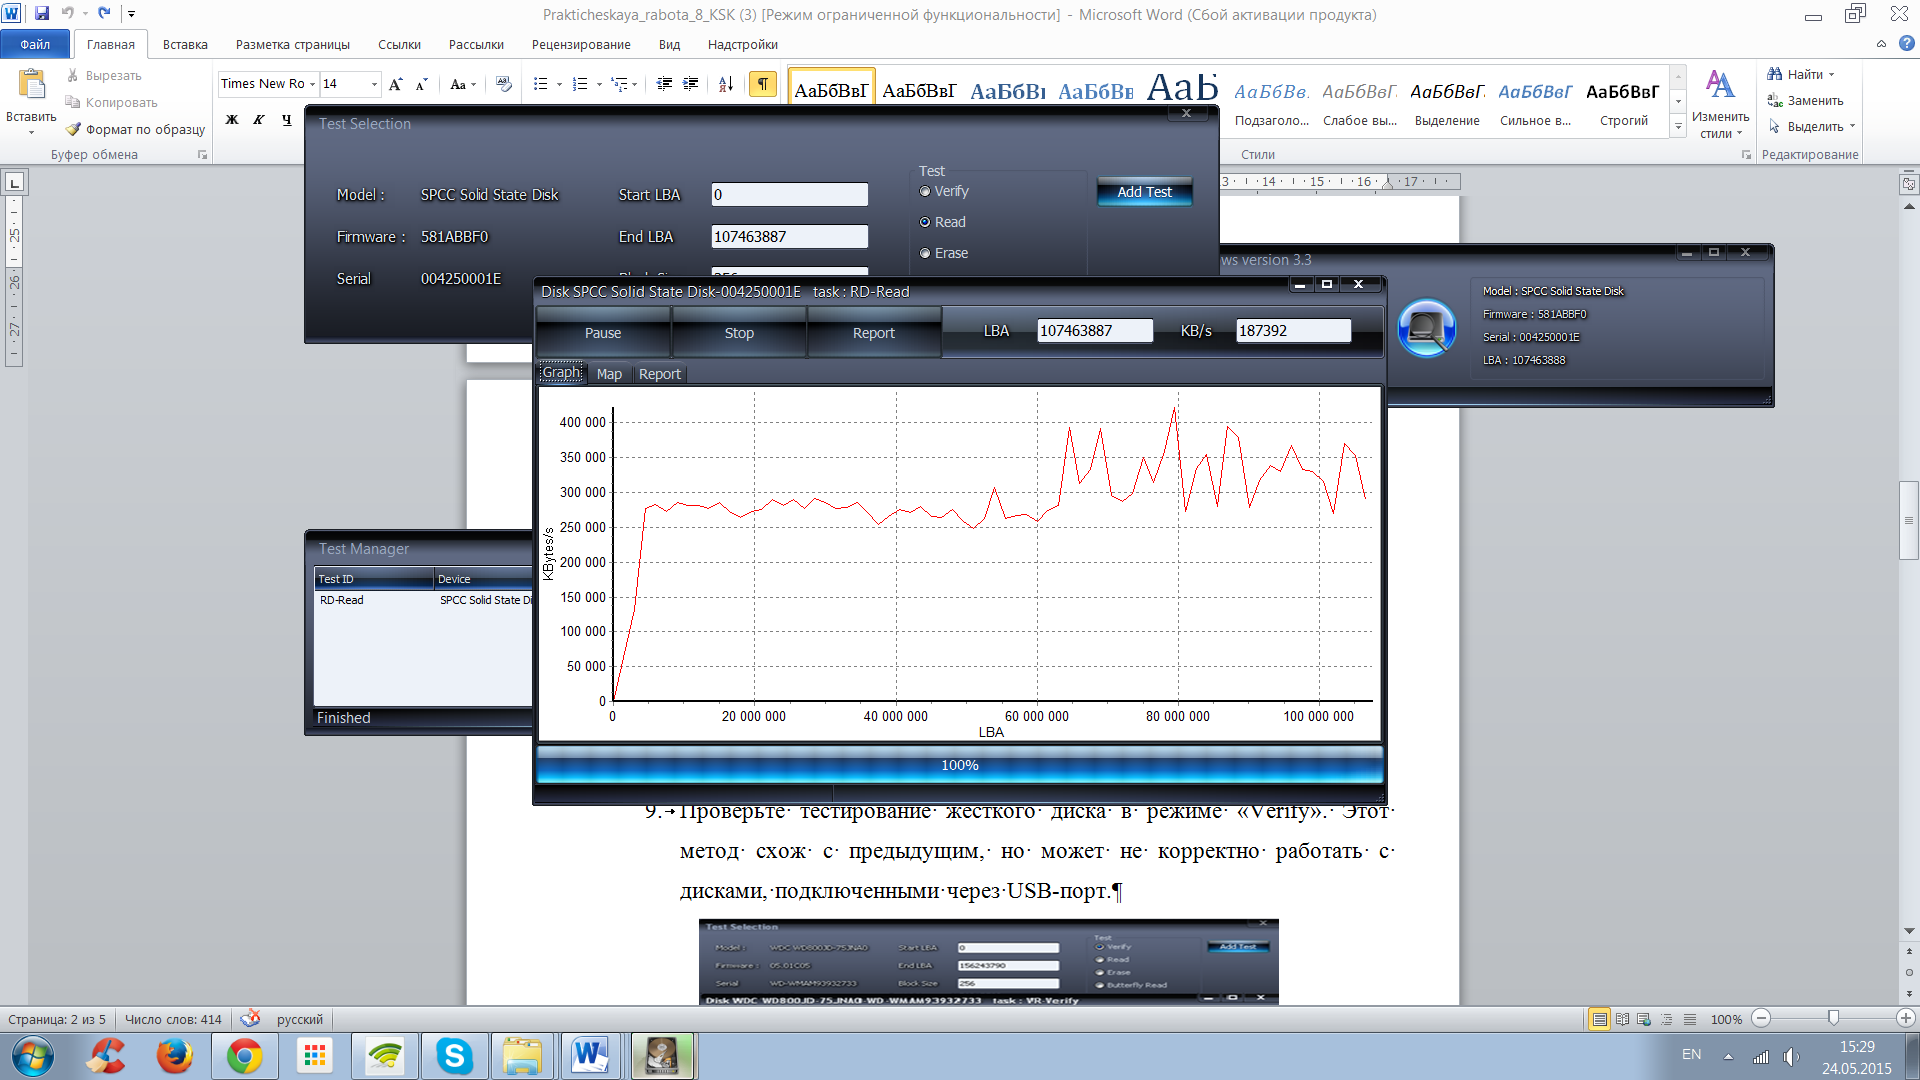Click the Windows Start button
Screen dimensions: 1920x1080
coord(32,1056)
